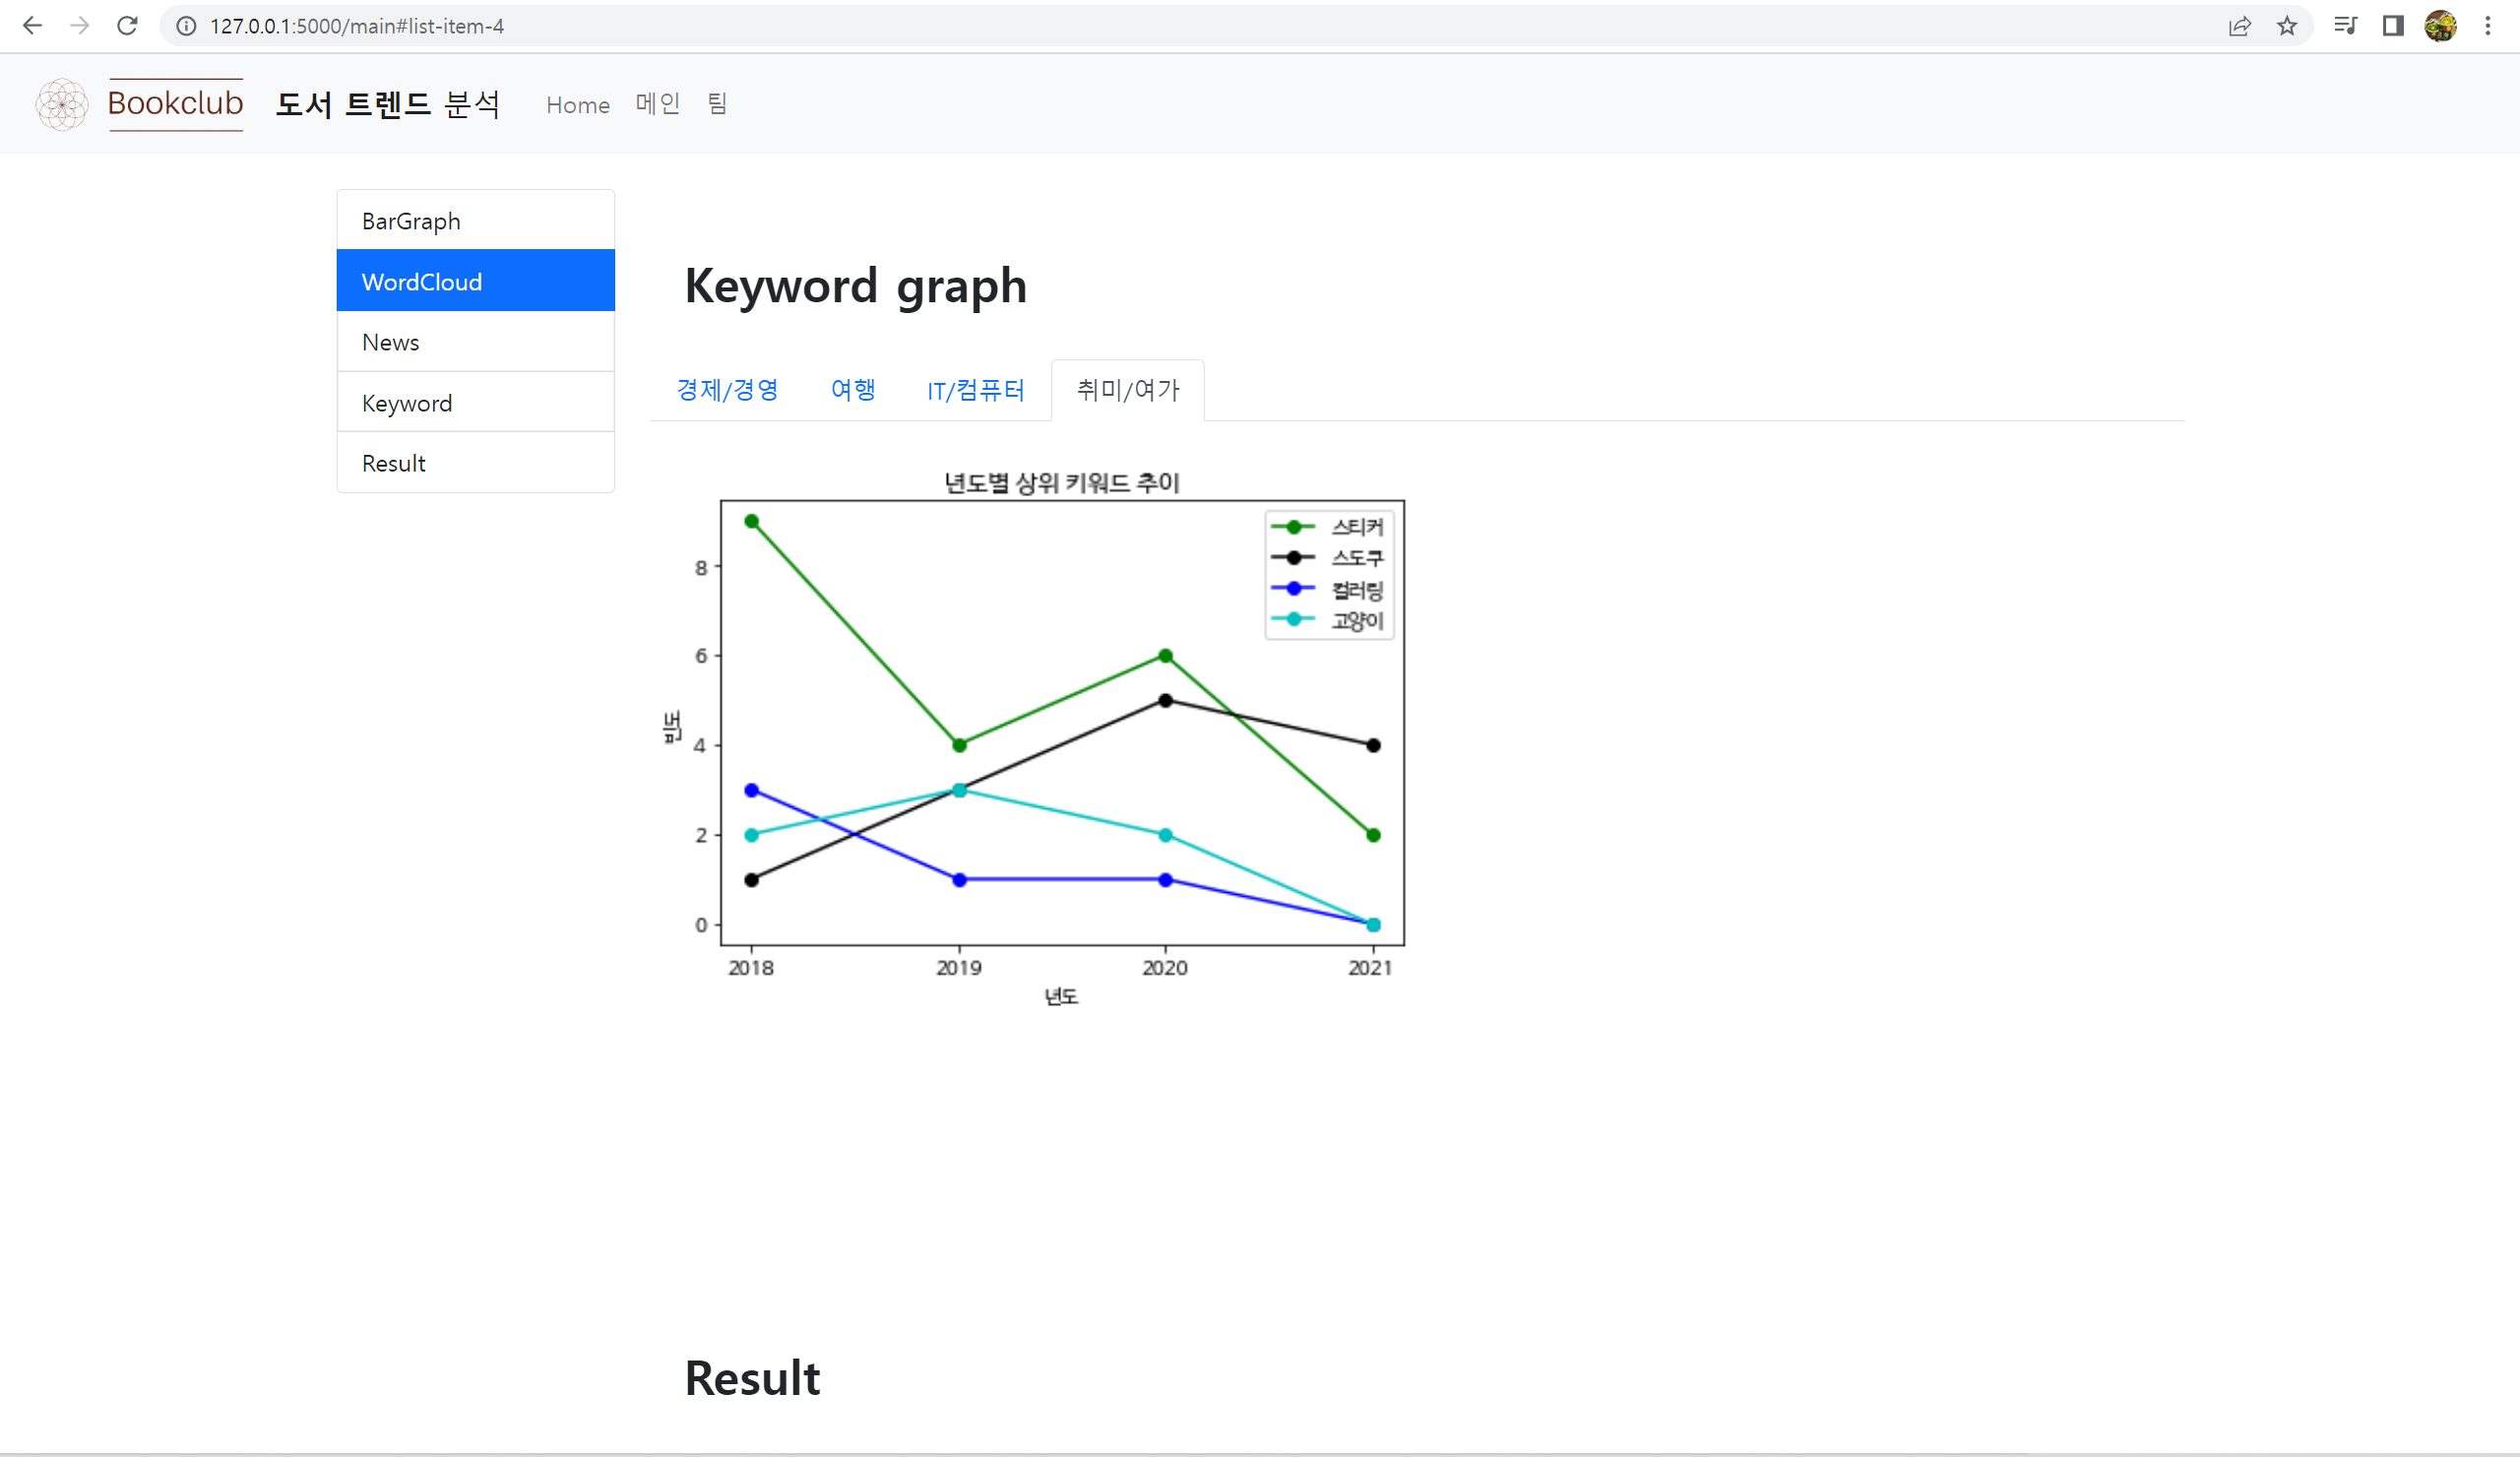This screenshot has width=2520, height=1457.
Task: Reload the page using refresh icon
Action: 127,26
